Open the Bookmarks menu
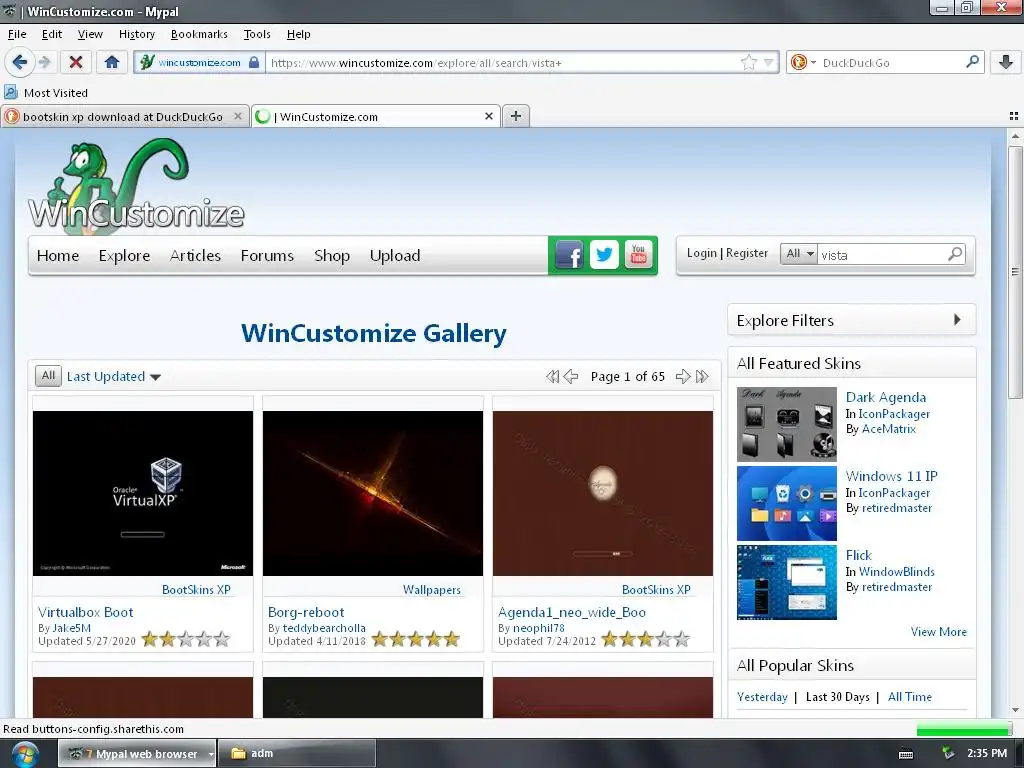1024x768 pixels. click(x=199, y=34)
